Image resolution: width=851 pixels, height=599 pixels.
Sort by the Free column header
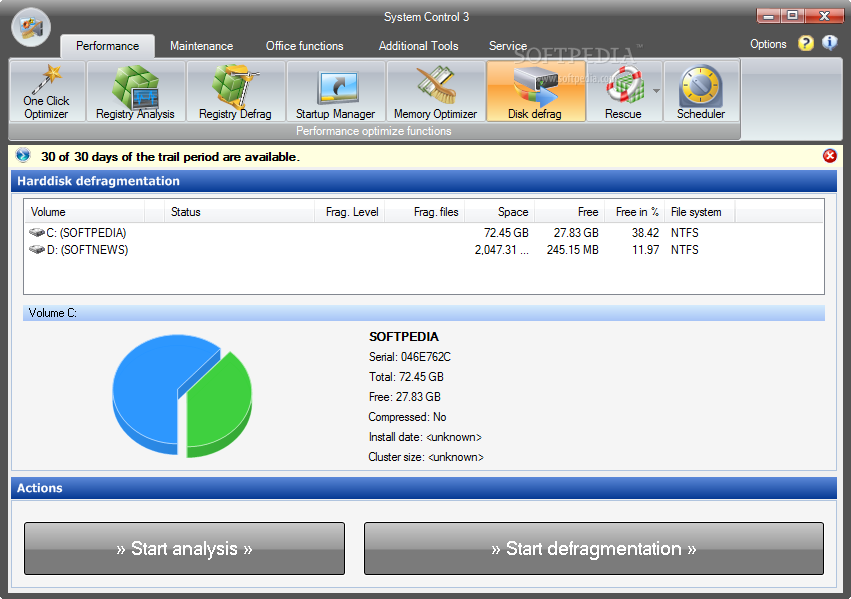[x=569, y=212]
